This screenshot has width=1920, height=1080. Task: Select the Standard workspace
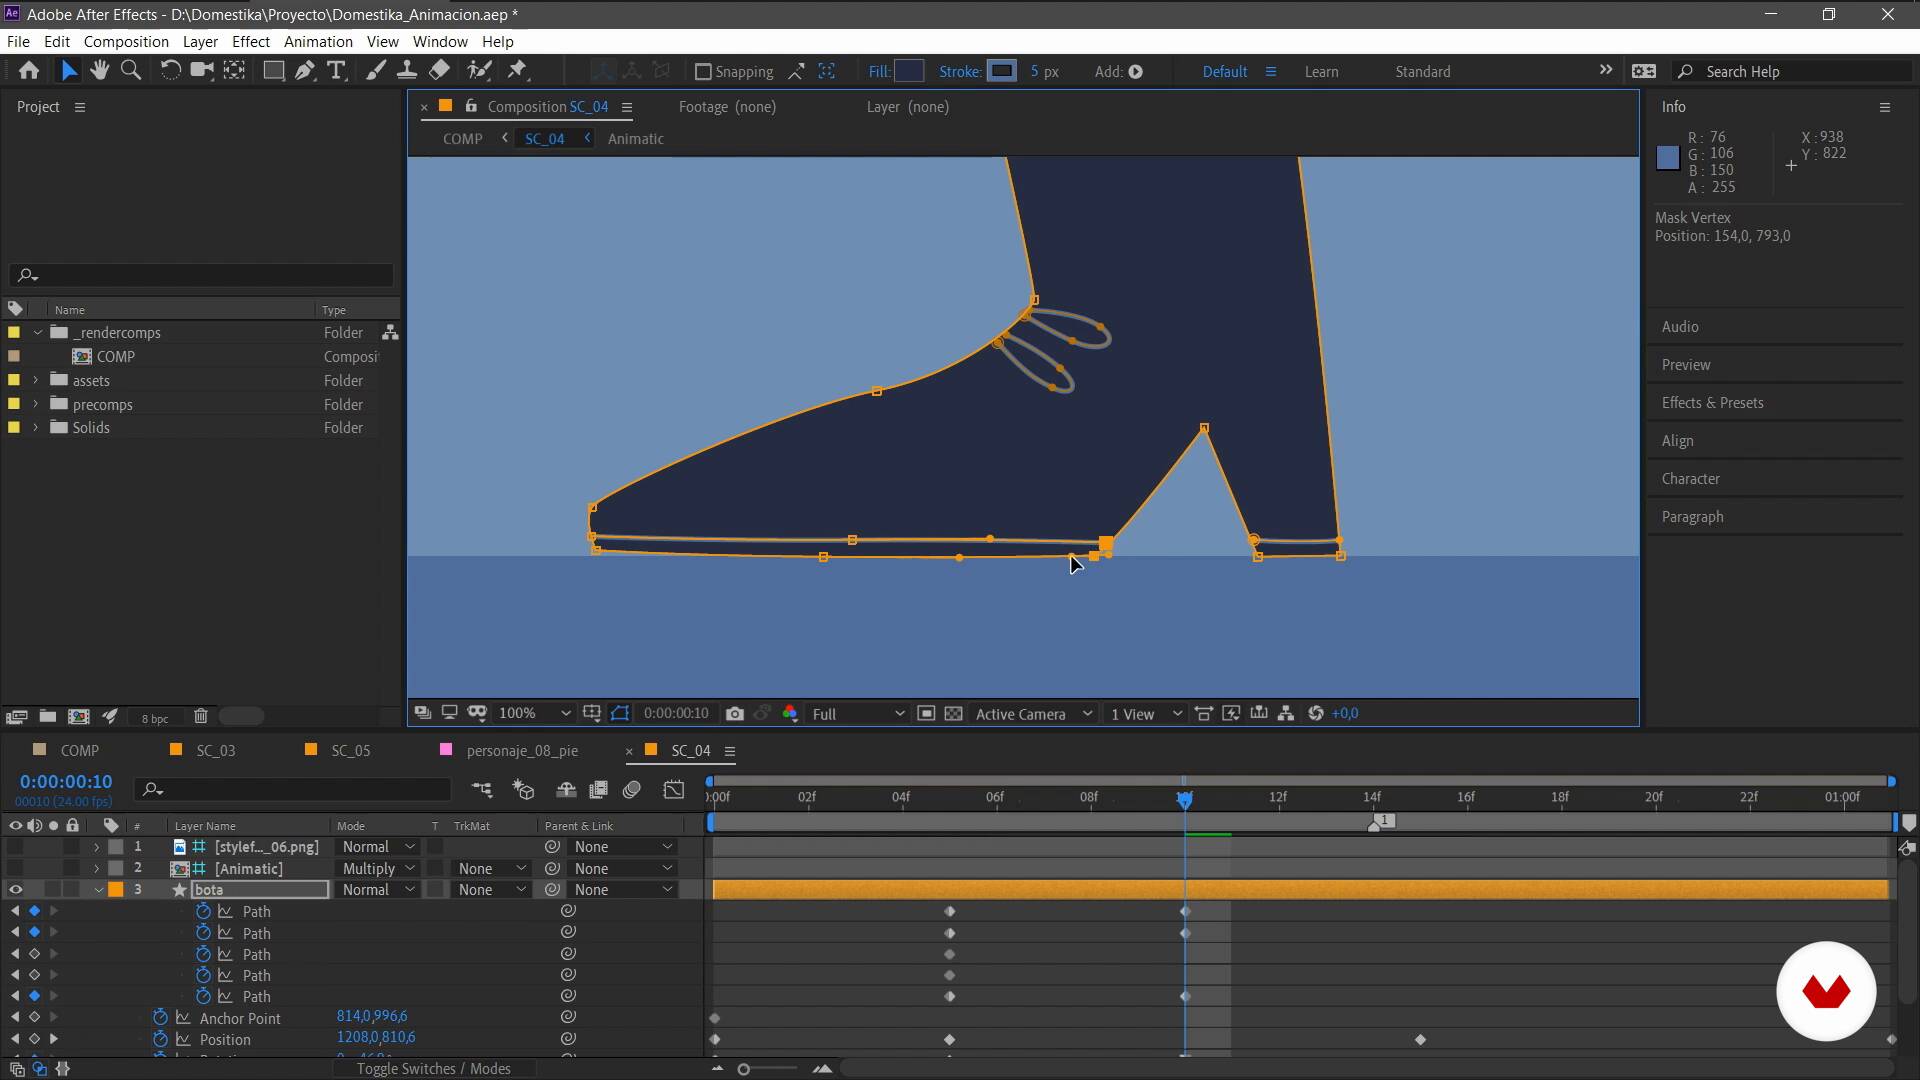1422,72
